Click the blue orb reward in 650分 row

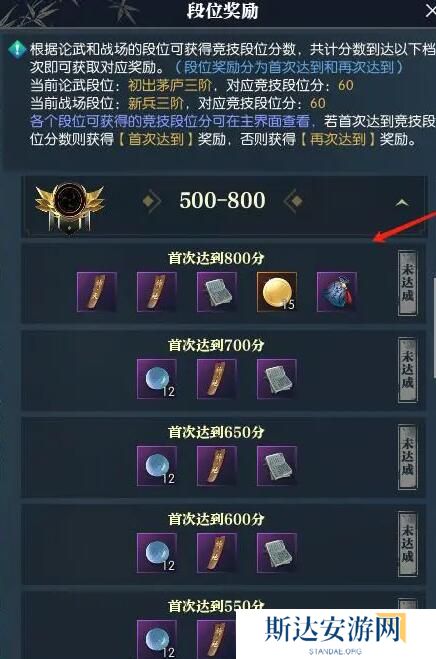coord(157,466)
